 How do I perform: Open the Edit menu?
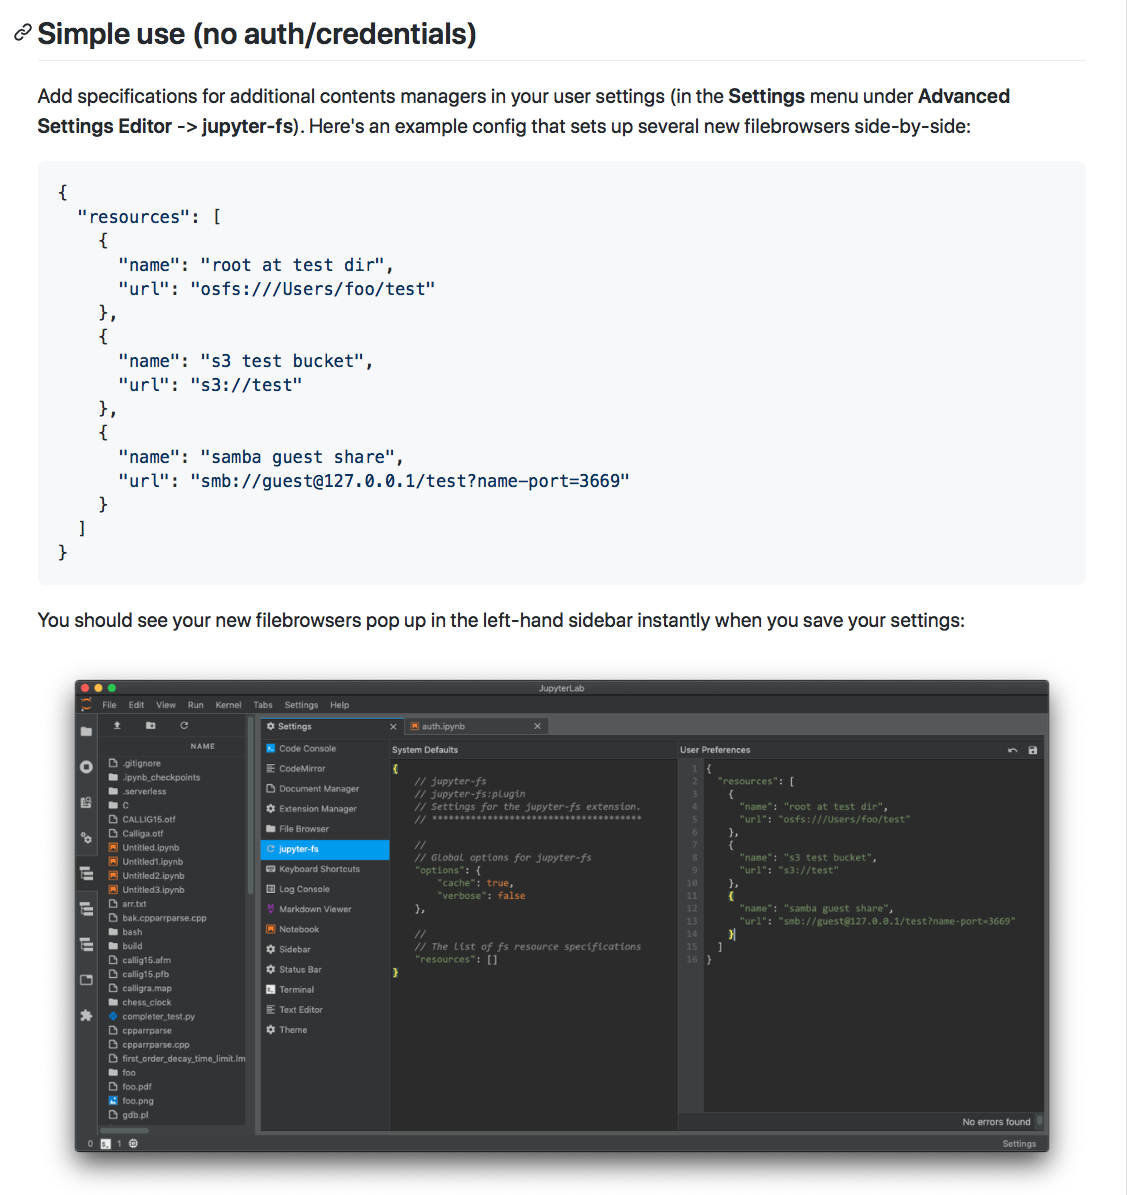pyautogui.click(x=136, y=705)
